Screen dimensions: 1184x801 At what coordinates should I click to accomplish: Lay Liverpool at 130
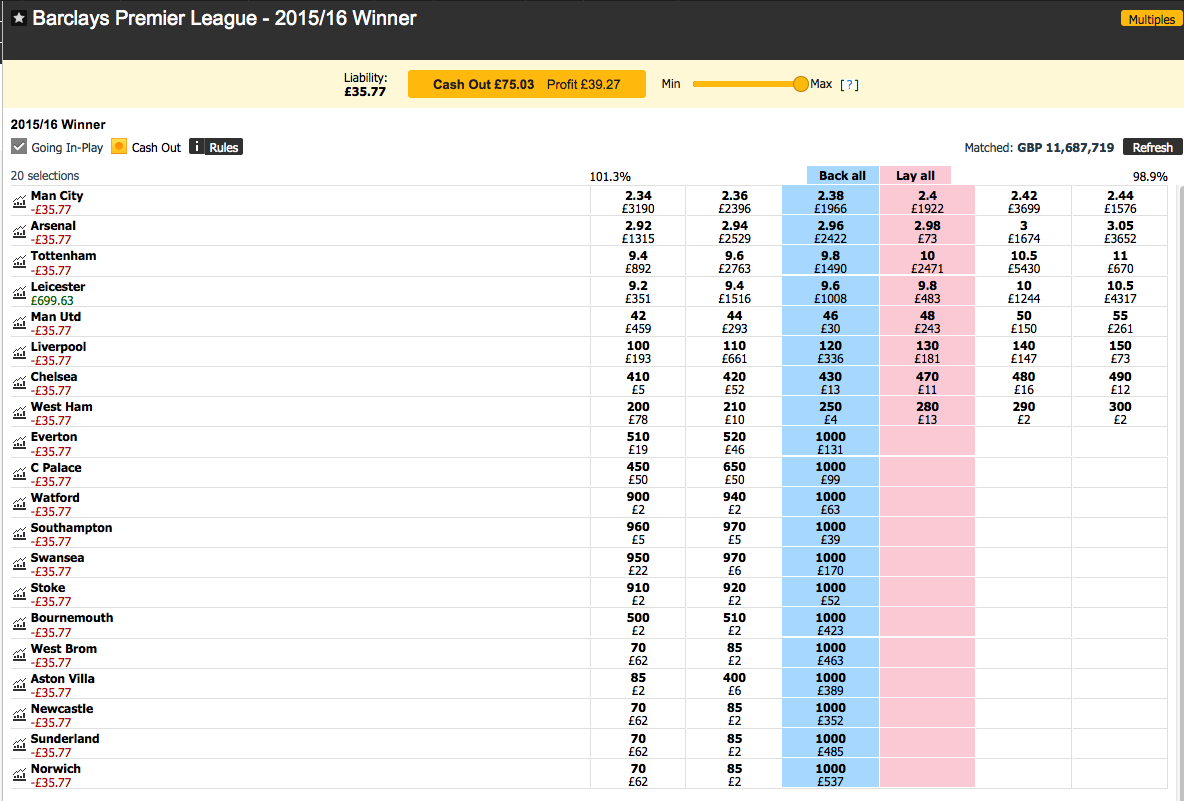(x=927, y=353)
